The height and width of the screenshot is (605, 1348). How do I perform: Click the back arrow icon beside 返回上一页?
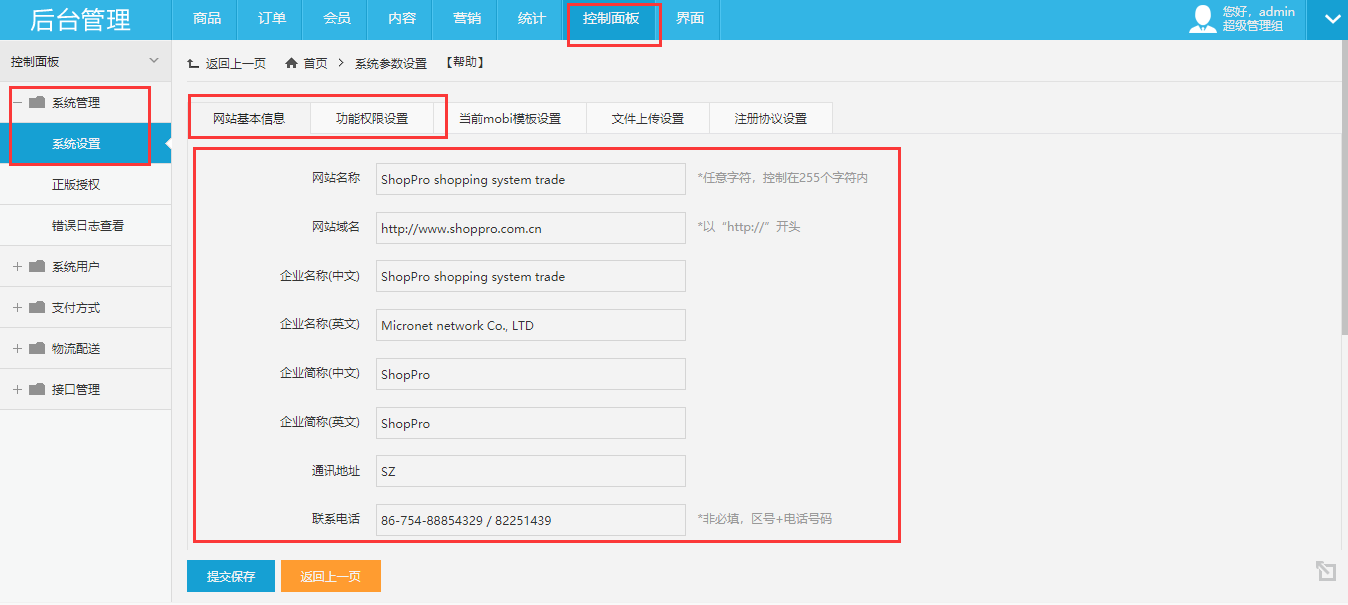[x=193, y=63]
